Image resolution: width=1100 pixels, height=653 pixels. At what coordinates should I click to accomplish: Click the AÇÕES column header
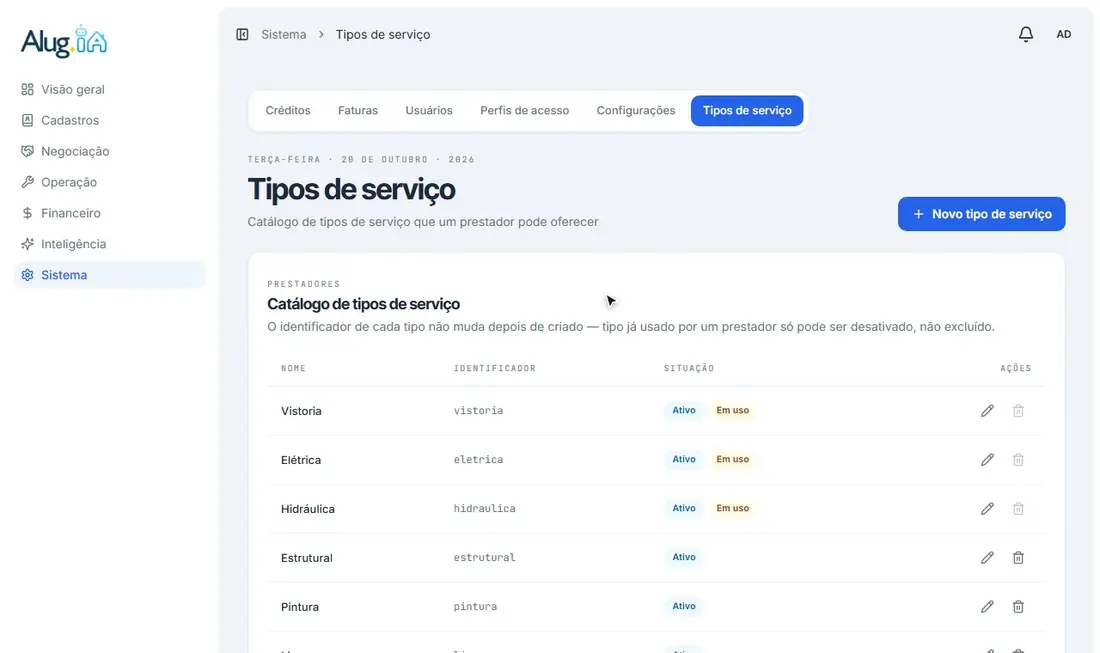point(1016,368)
